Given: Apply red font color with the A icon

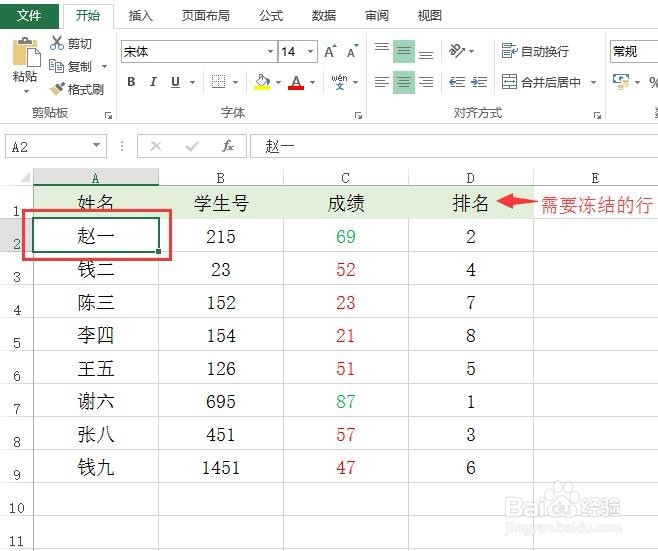Looking at the screenshot, I should pos(296,82).
